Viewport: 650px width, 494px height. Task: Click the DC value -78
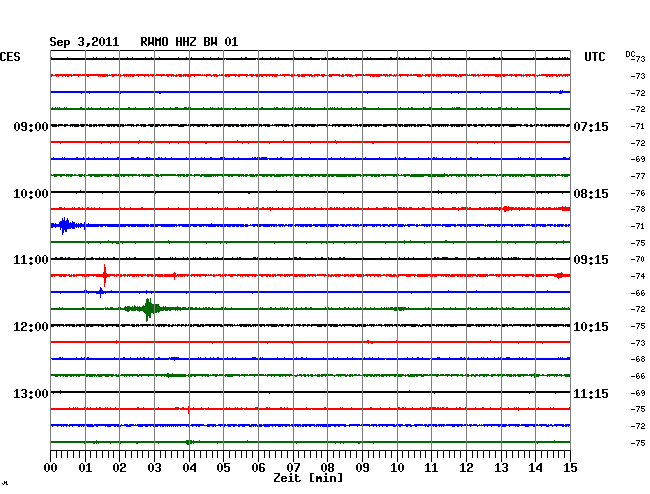click(638, 209)
